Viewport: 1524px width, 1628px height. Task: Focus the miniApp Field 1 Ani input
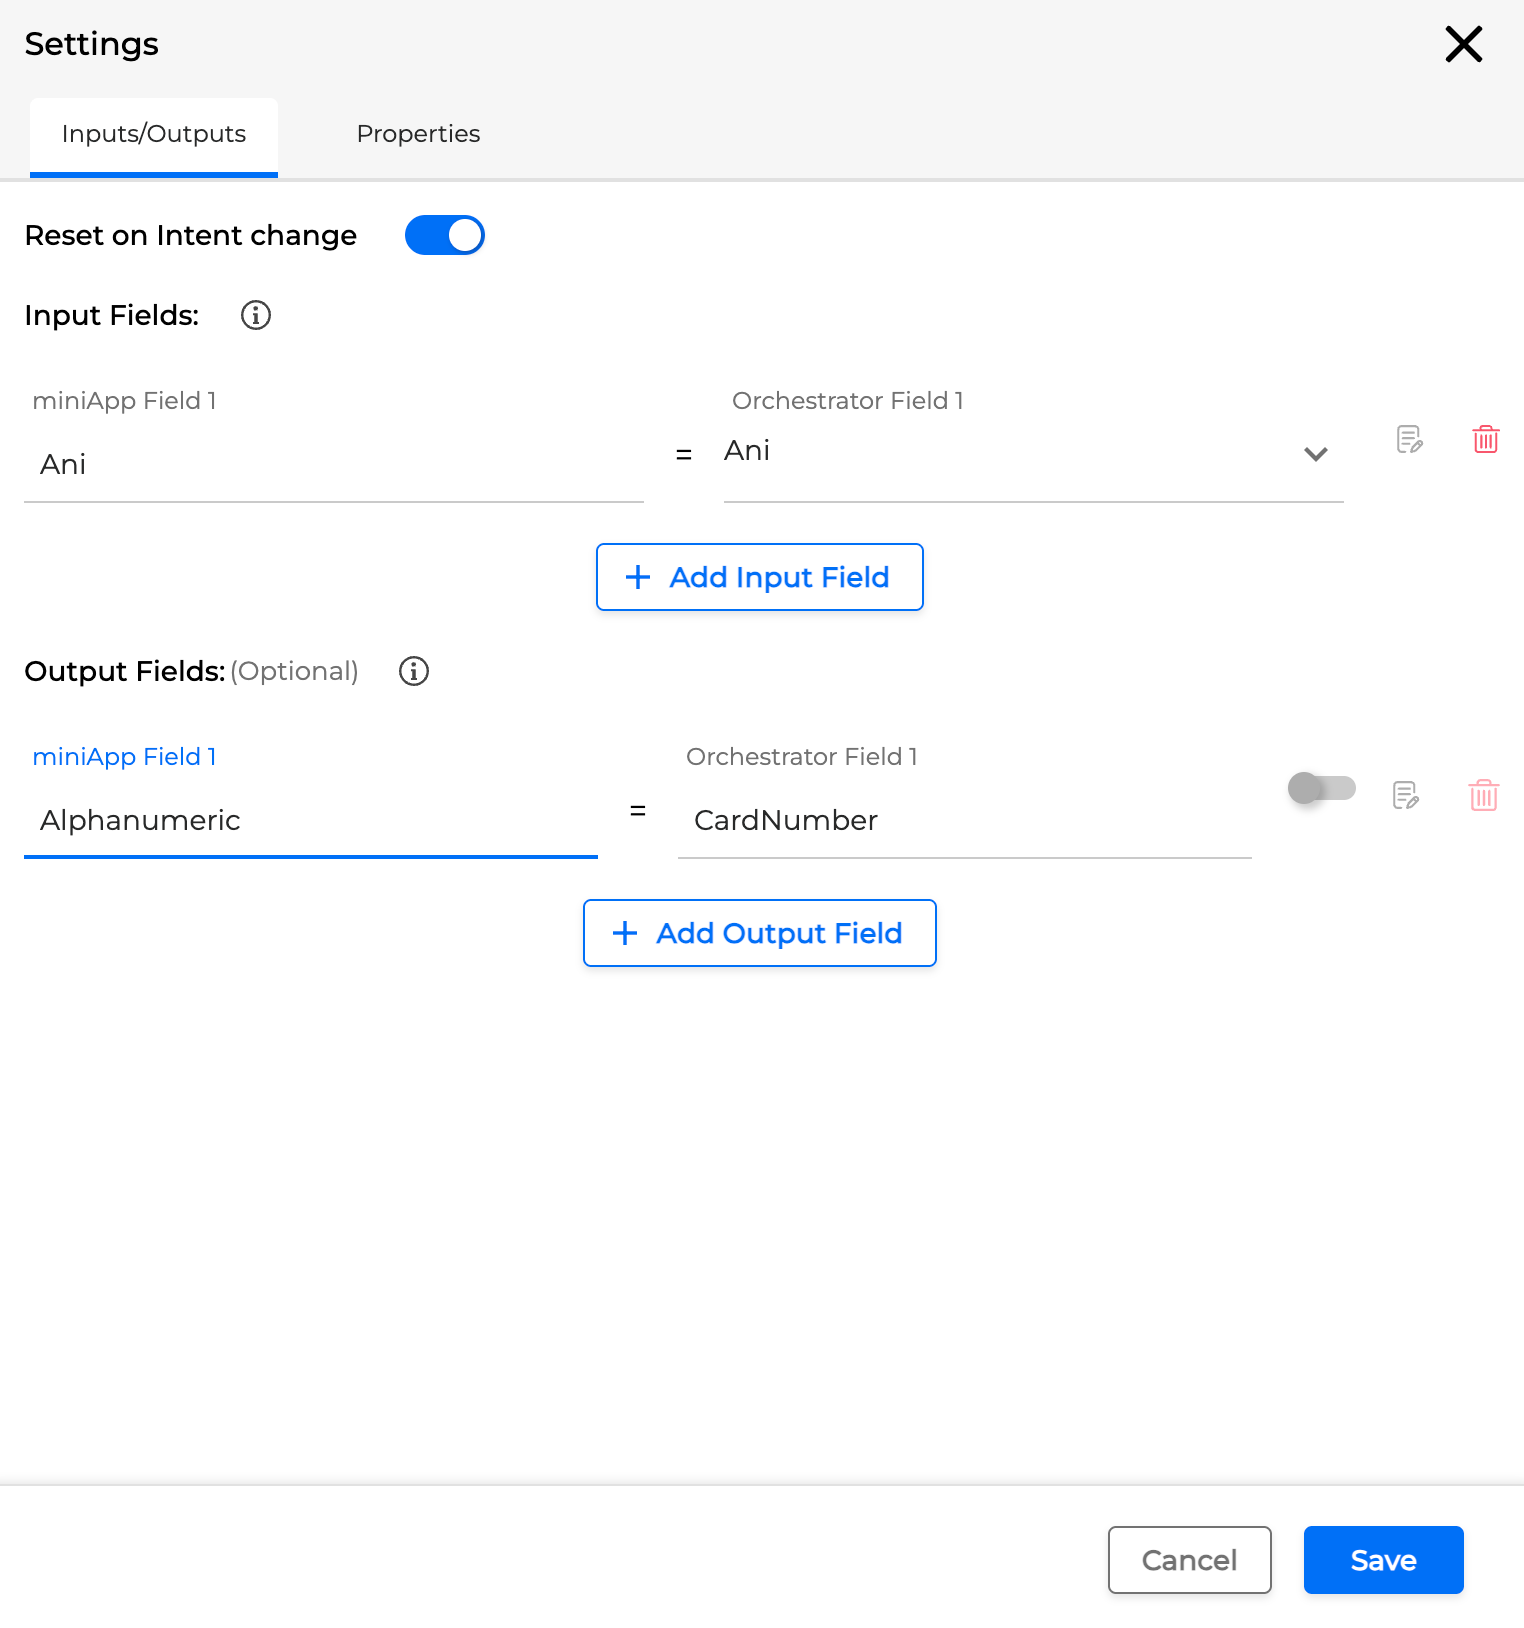[x=333, y=465]
